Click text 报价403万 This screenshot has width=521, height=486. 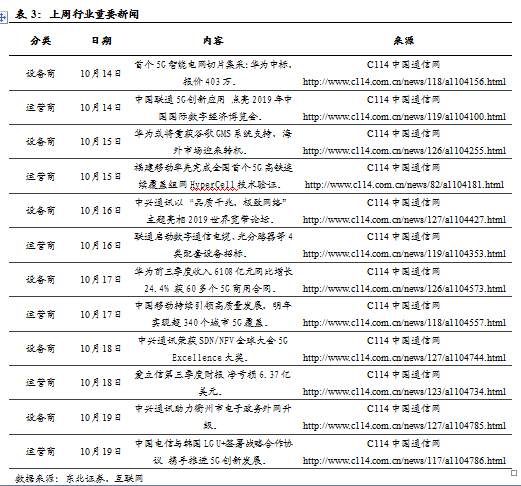pyautogui.click(x=209, y=82)
